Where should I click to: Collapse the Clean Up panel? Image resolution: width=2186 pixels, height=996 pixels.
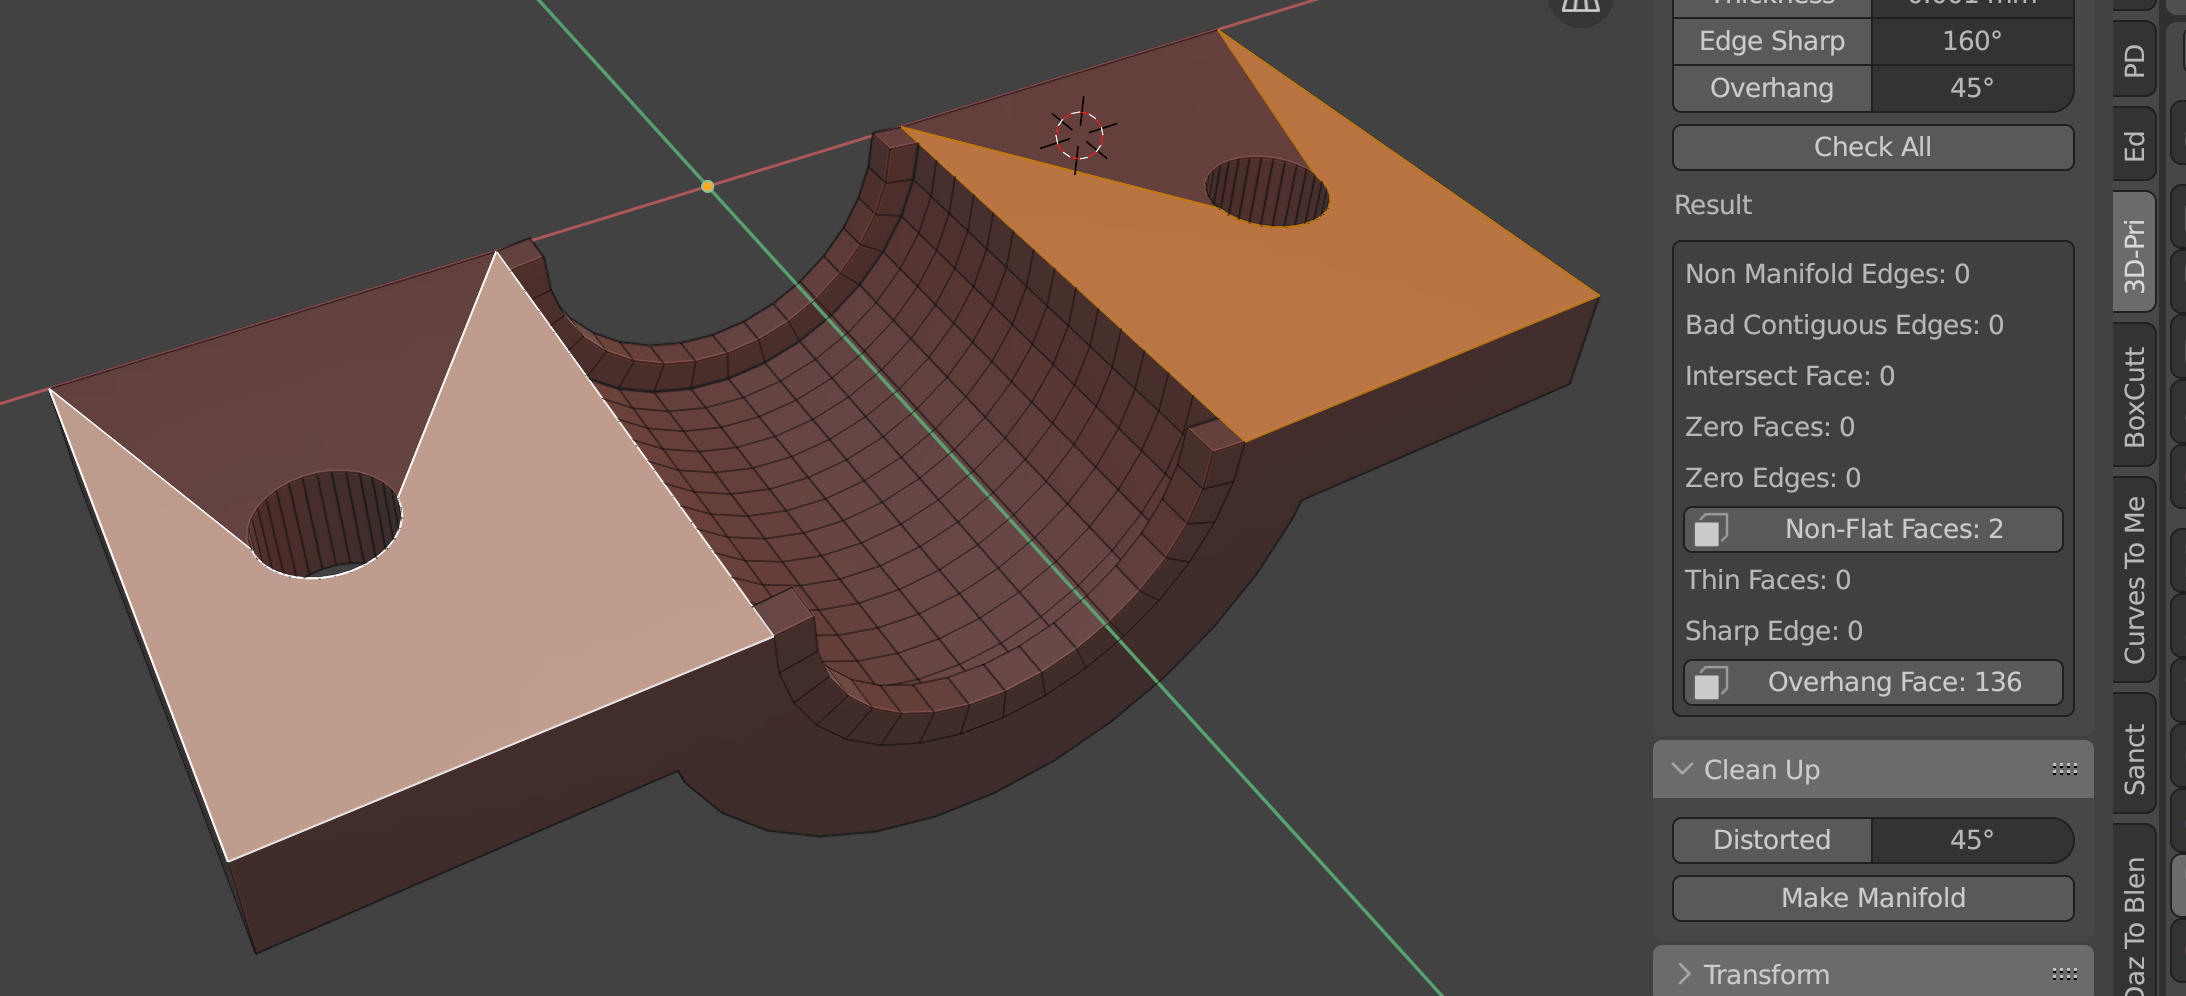(x=1872, y=769)
